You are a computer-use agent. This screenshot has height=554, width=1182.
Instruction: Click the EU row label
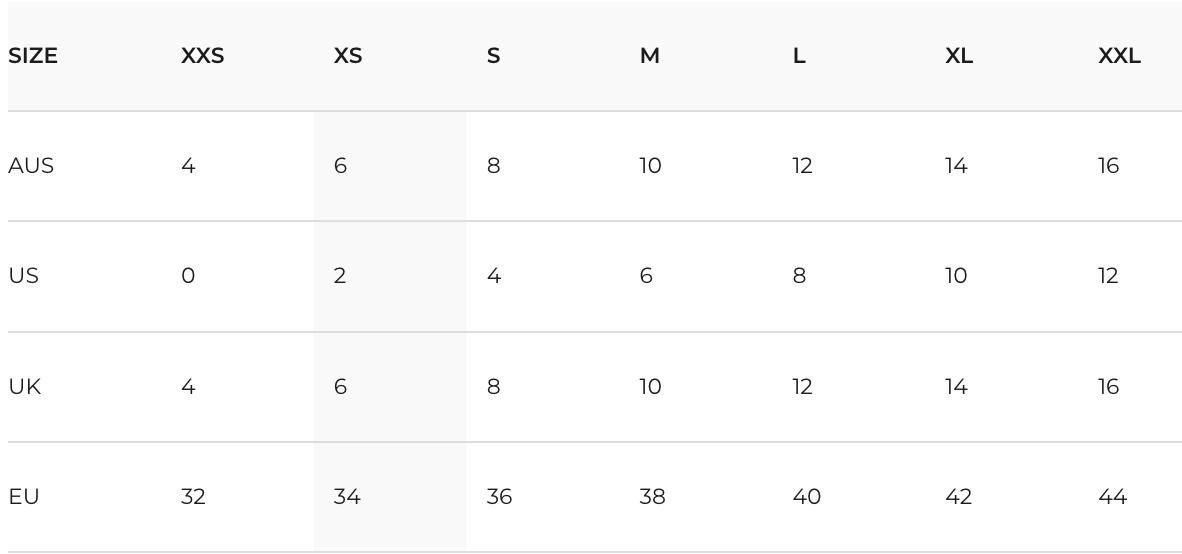23,497
